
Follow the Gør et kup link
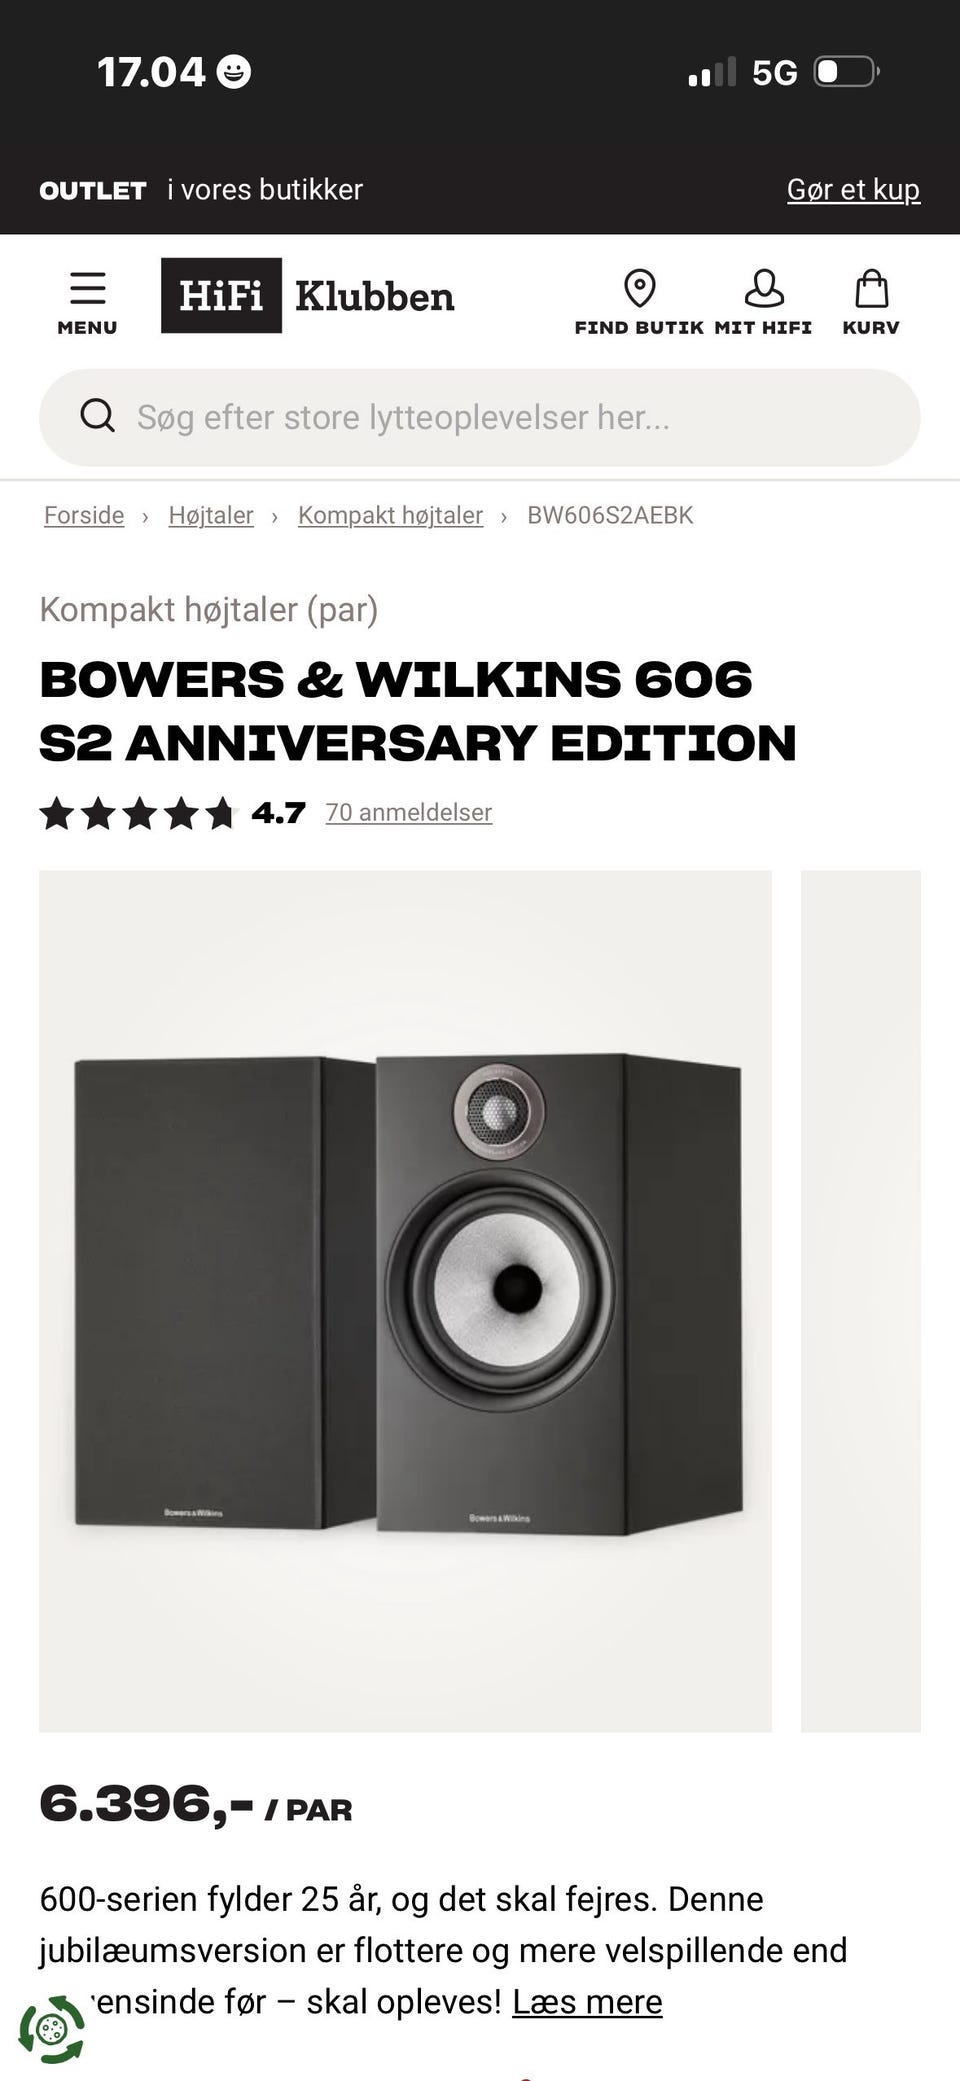(853, 189)
